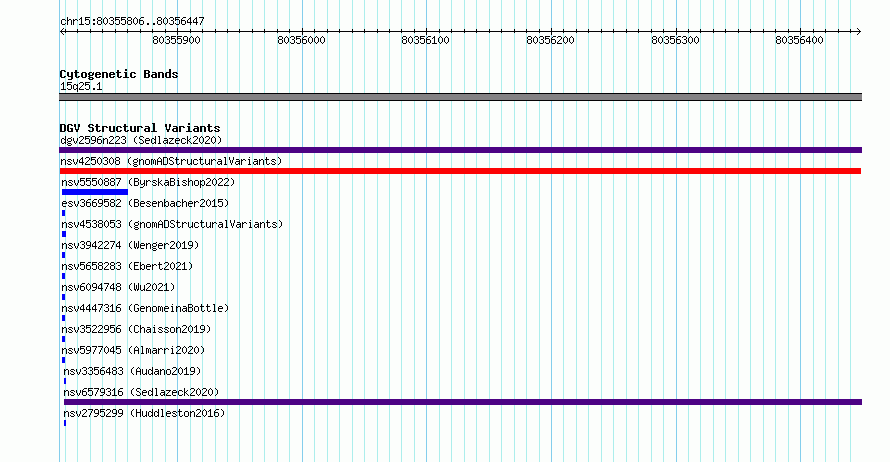Click the 80355900 ruler position
890x462 pixels.
coord(177,40)
